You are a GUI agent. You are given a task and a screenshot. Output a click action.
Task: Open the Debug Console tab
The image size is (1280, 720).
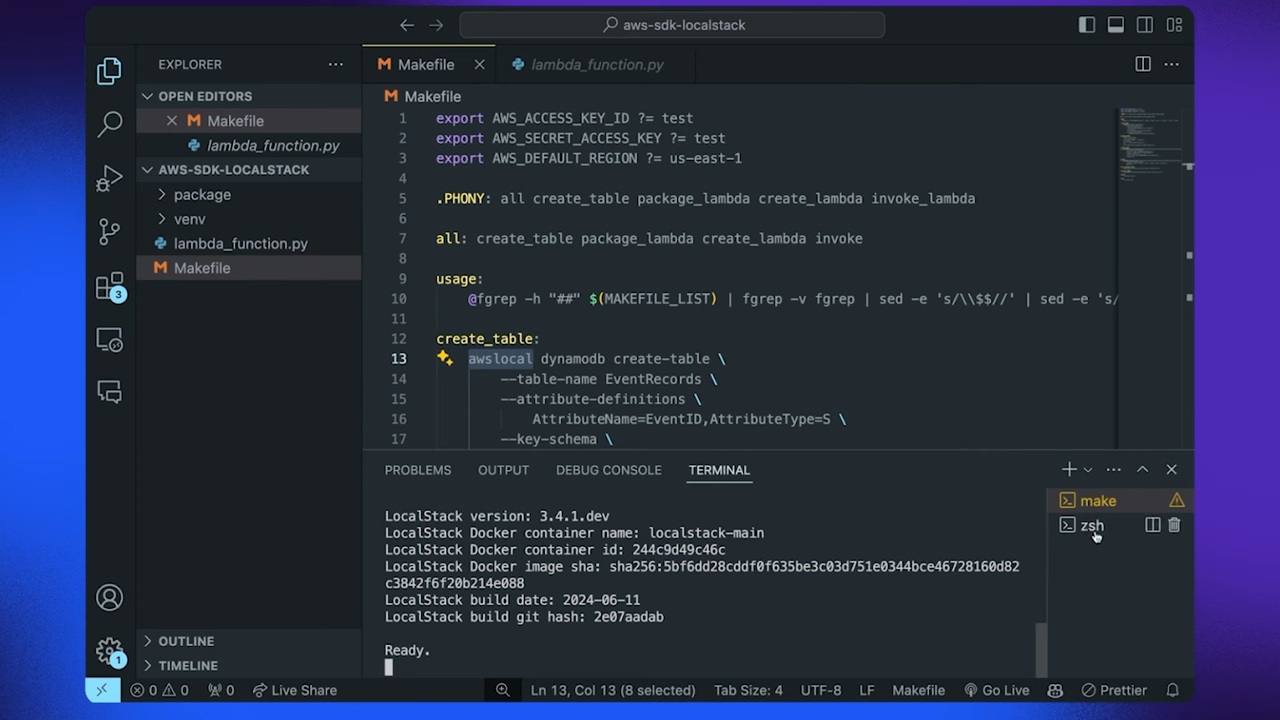pyautogui.click(x=608, y=470)
